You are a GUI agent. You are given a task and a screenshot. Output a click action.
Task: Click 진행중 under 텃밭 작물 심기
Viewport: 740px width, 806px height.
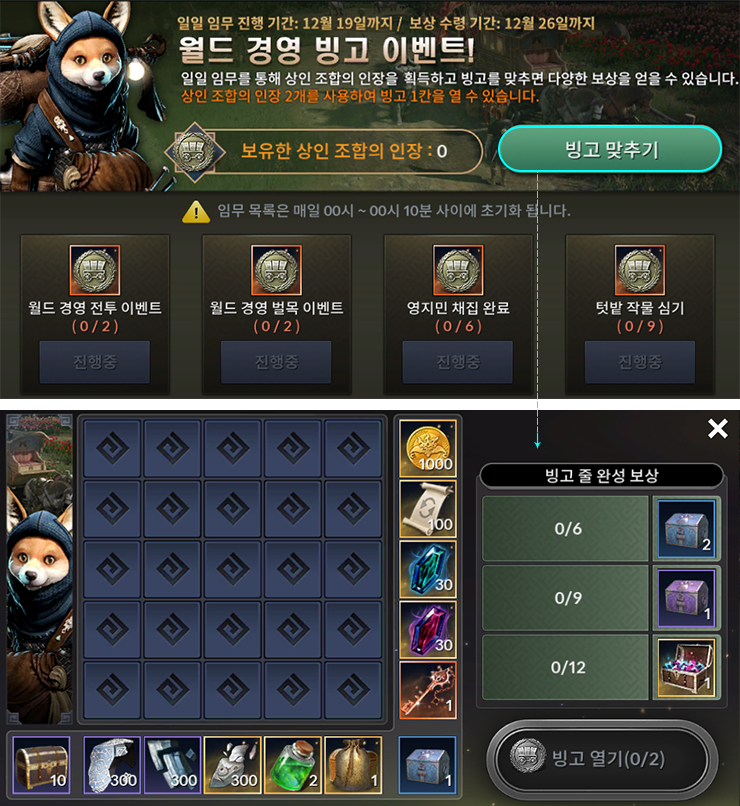pyautogui.click(x=640, y=362)
